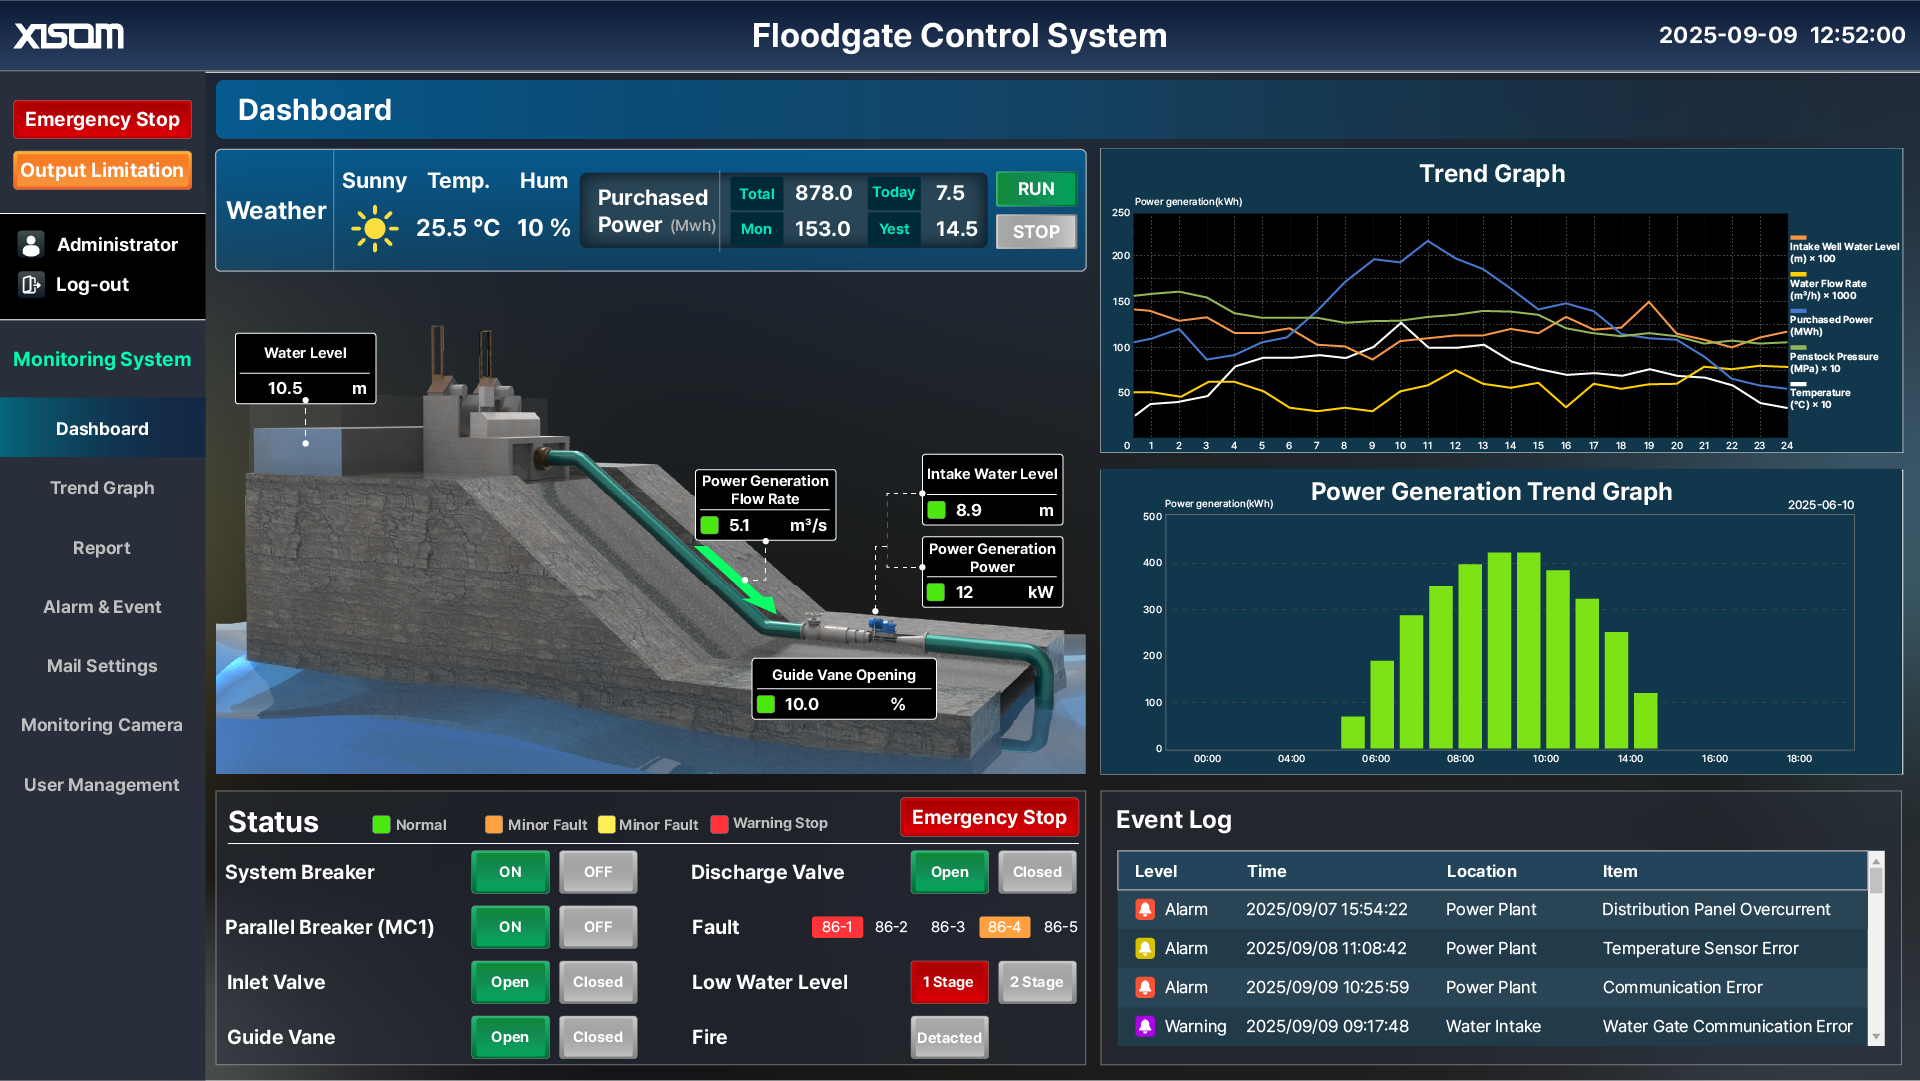Screen dimensions: 1920x1081
Task: Click yellow alarm bell for Temperature Sensor Error
Action: coord(1145,949)
